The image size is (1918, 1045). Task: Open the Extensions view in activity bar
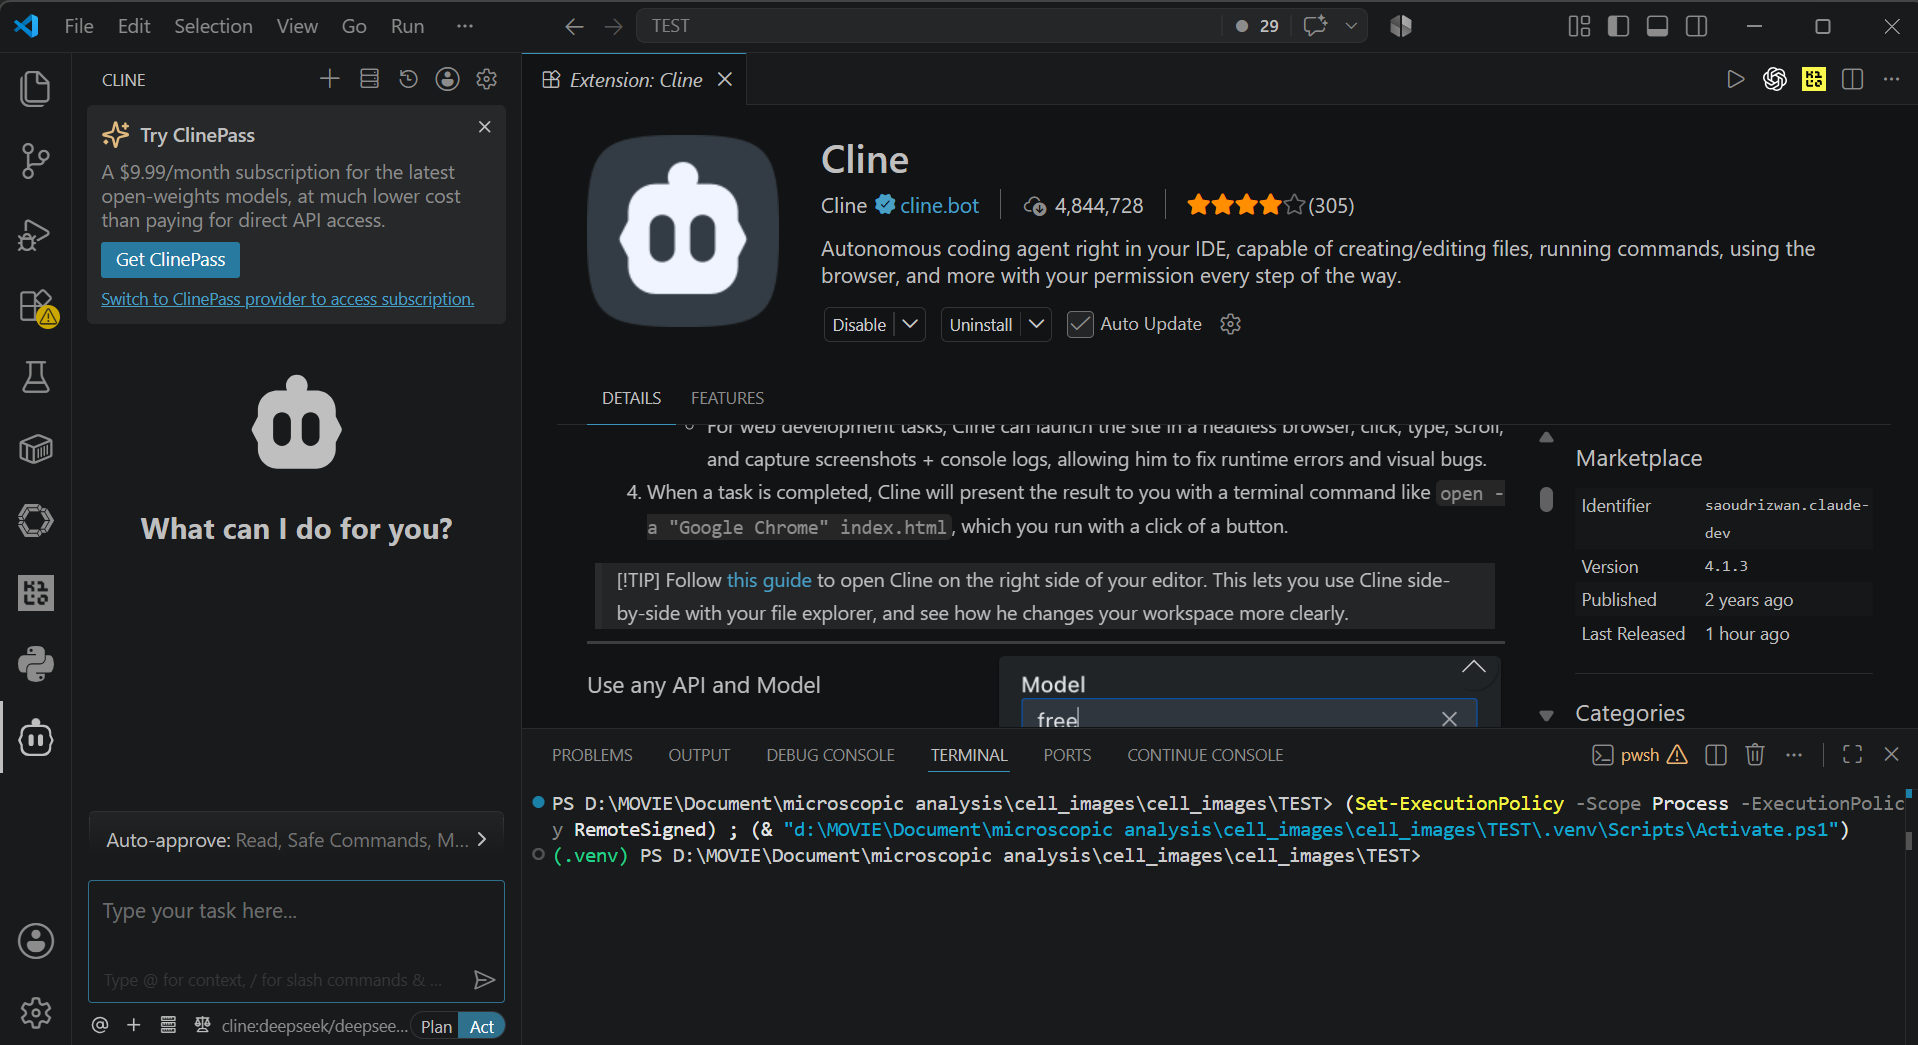pyautogui.click(x=36, y=307)
